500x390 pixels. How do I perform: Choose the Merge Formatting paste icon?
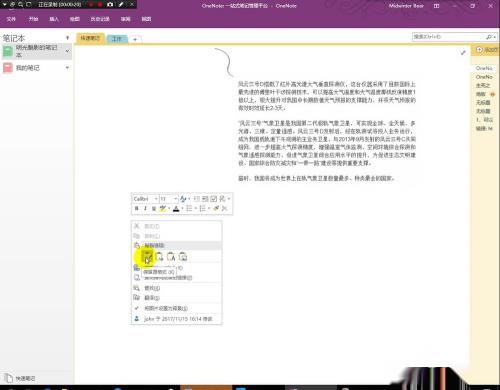(159, 257)
